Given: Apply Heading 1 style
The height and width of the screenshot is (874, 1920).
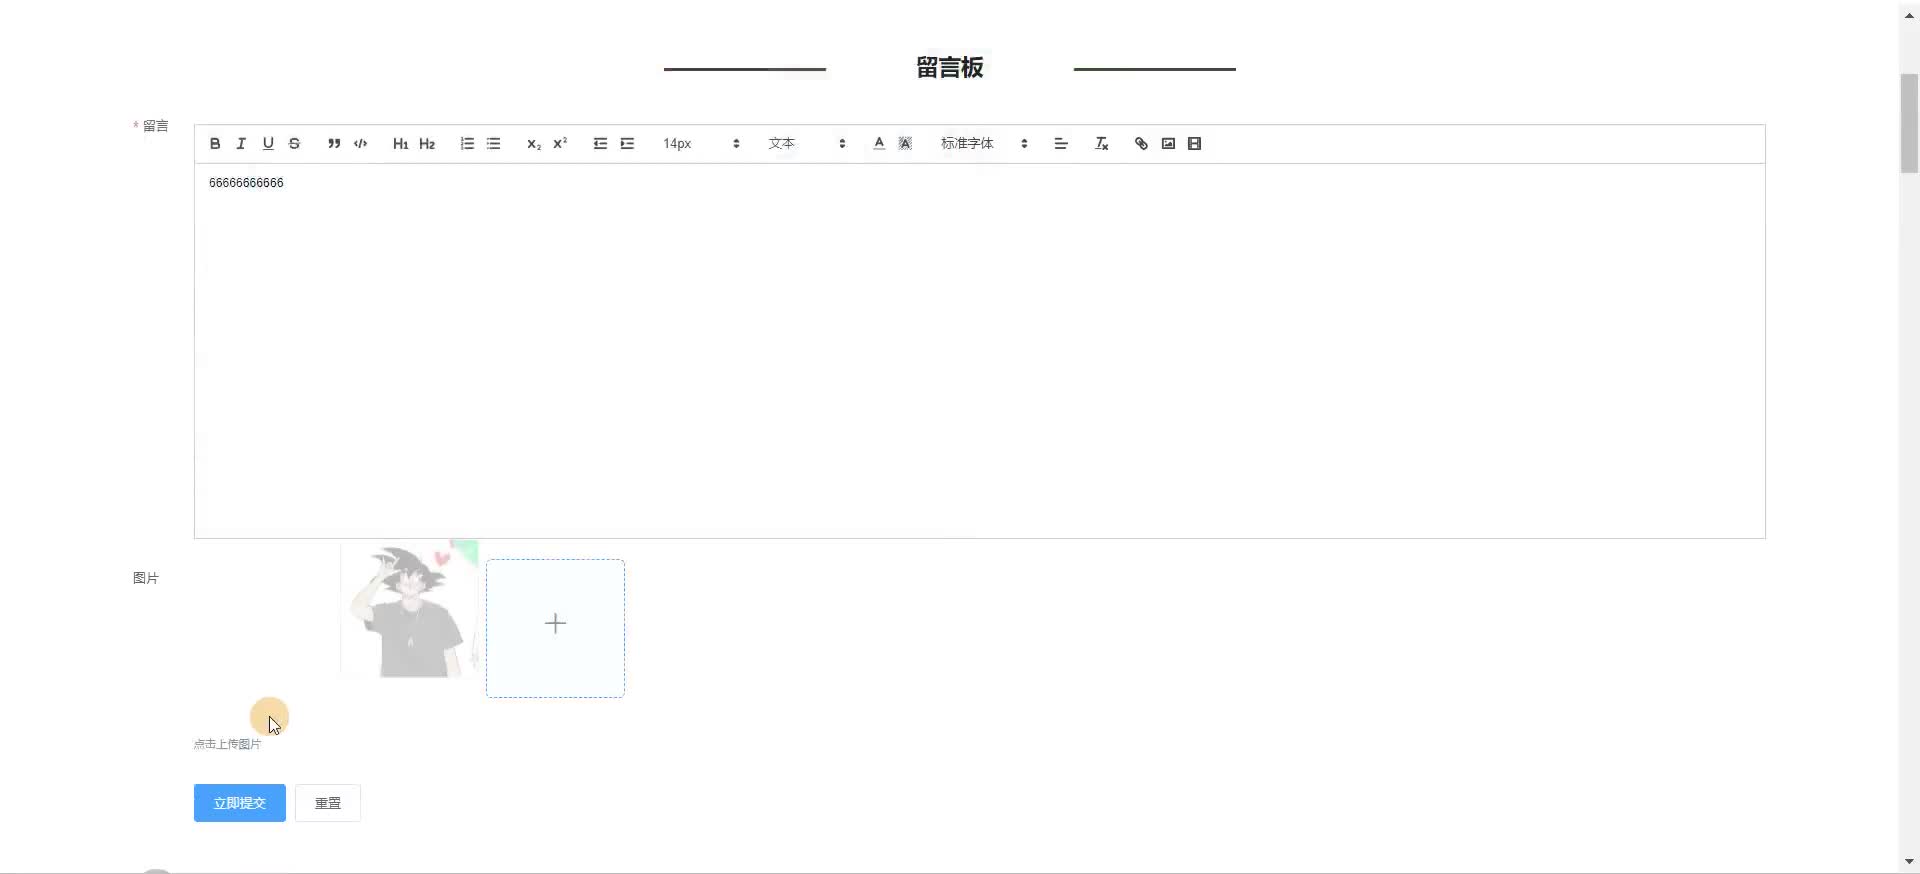Looking at the screenshot, I should (400, 144).
